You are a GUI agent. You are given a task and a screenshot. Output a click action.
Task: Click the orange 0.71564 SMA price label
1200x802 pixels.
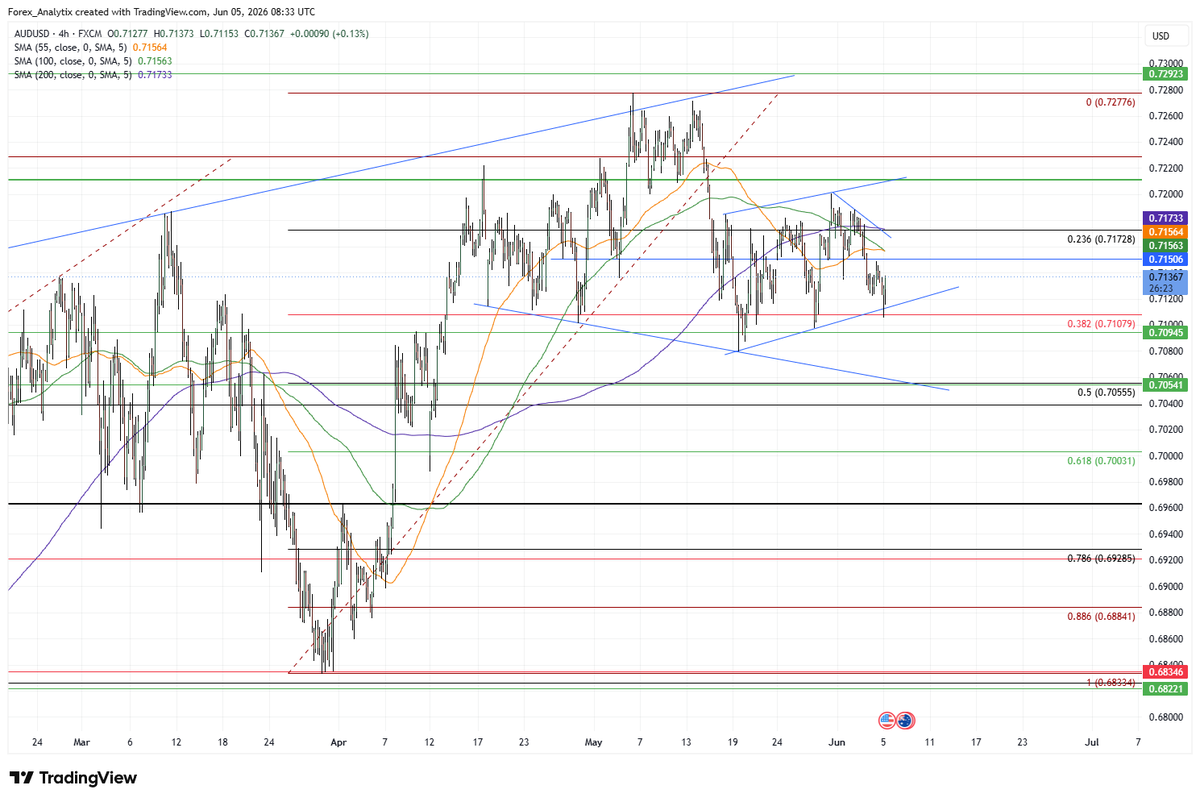tap(1165, 231)
